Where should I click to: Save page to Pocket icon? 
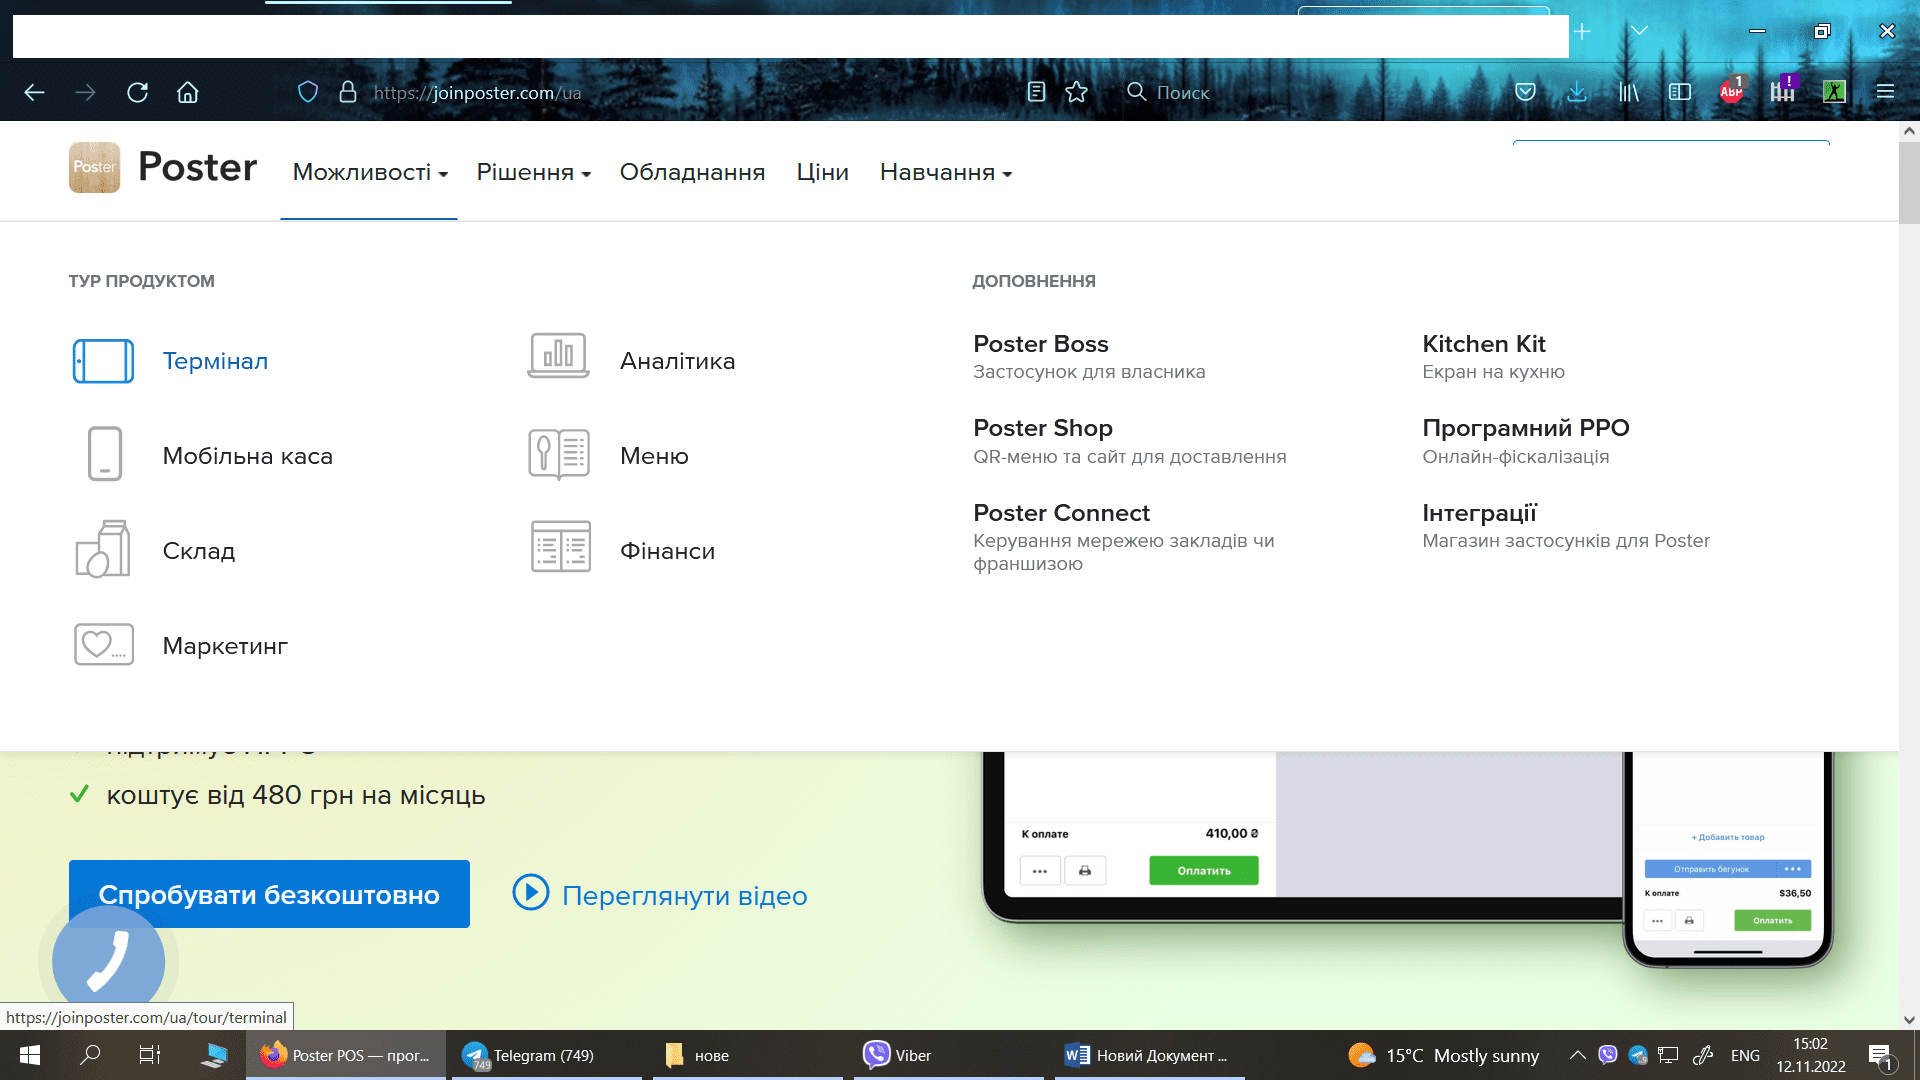tap(1525, 92)
